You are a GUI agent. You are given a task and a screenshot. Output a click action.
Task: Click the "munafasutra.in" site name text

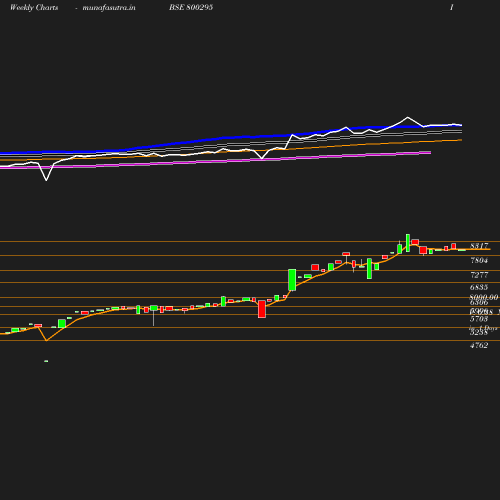pos(109,7)
